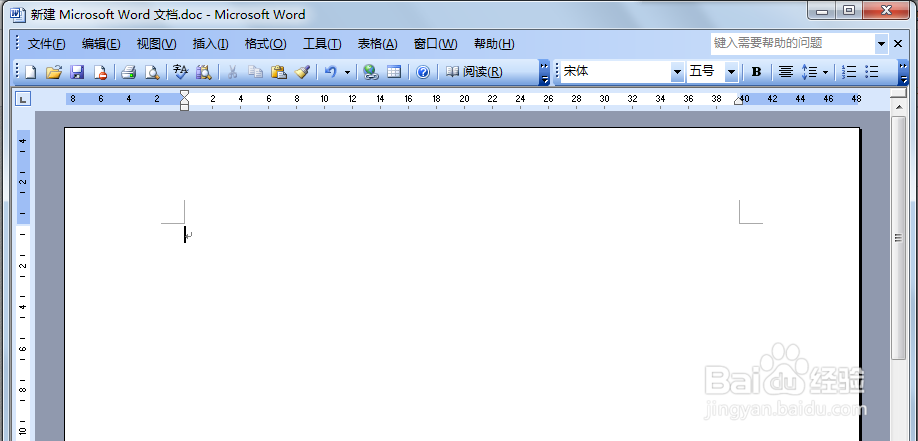Switch to reading layout with 阅读(R)

click(474, 72)
